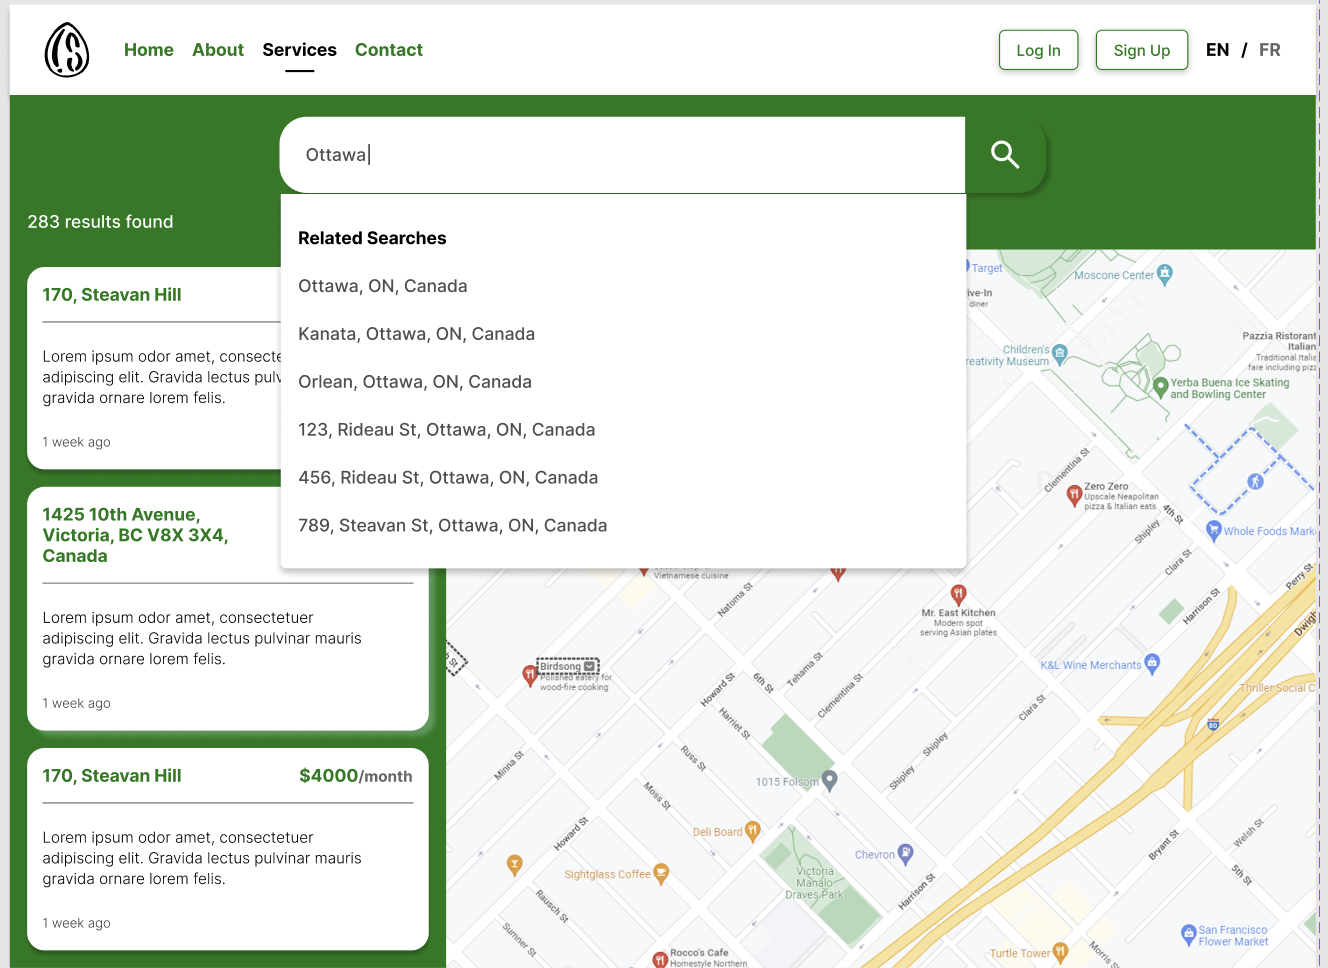This screenshot has width=1328, height=968.
Task: Pick Orlean, Ottawa, ON, Canada suggestion
Action: [x=415, y=382]
